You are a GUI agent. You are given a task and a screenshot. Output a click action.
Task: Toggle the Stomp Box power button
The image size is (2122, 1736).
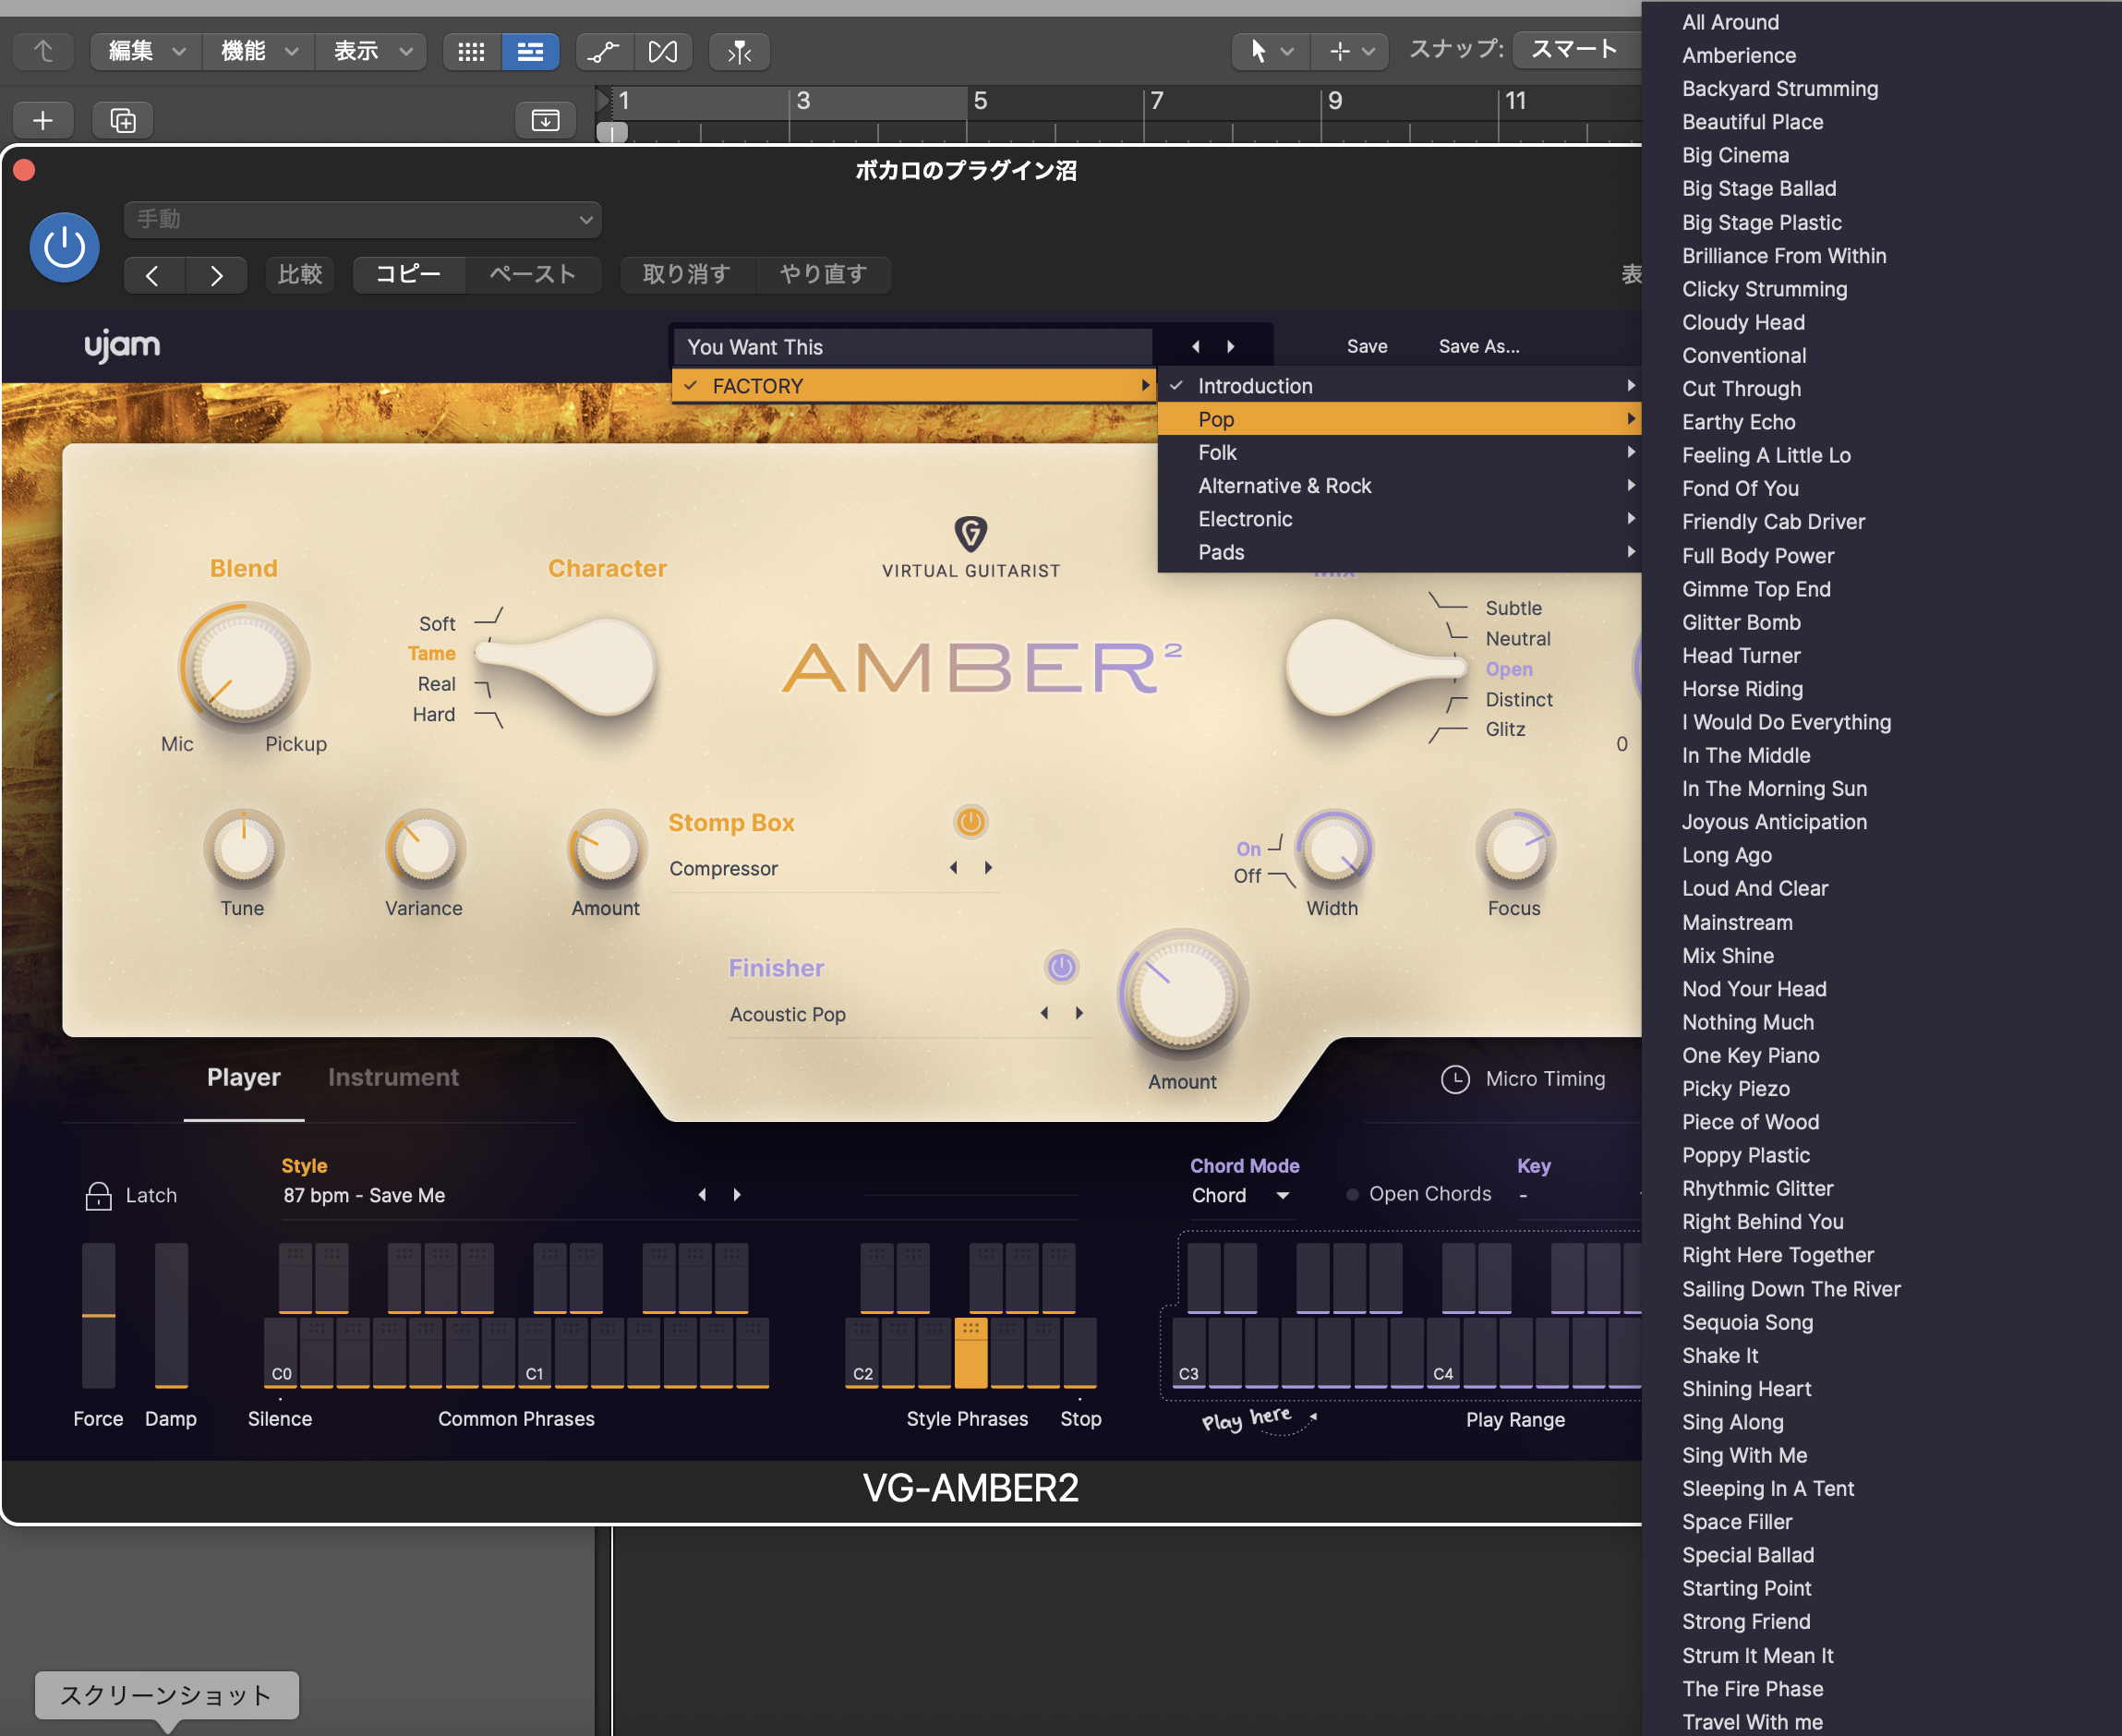[970, 822]
